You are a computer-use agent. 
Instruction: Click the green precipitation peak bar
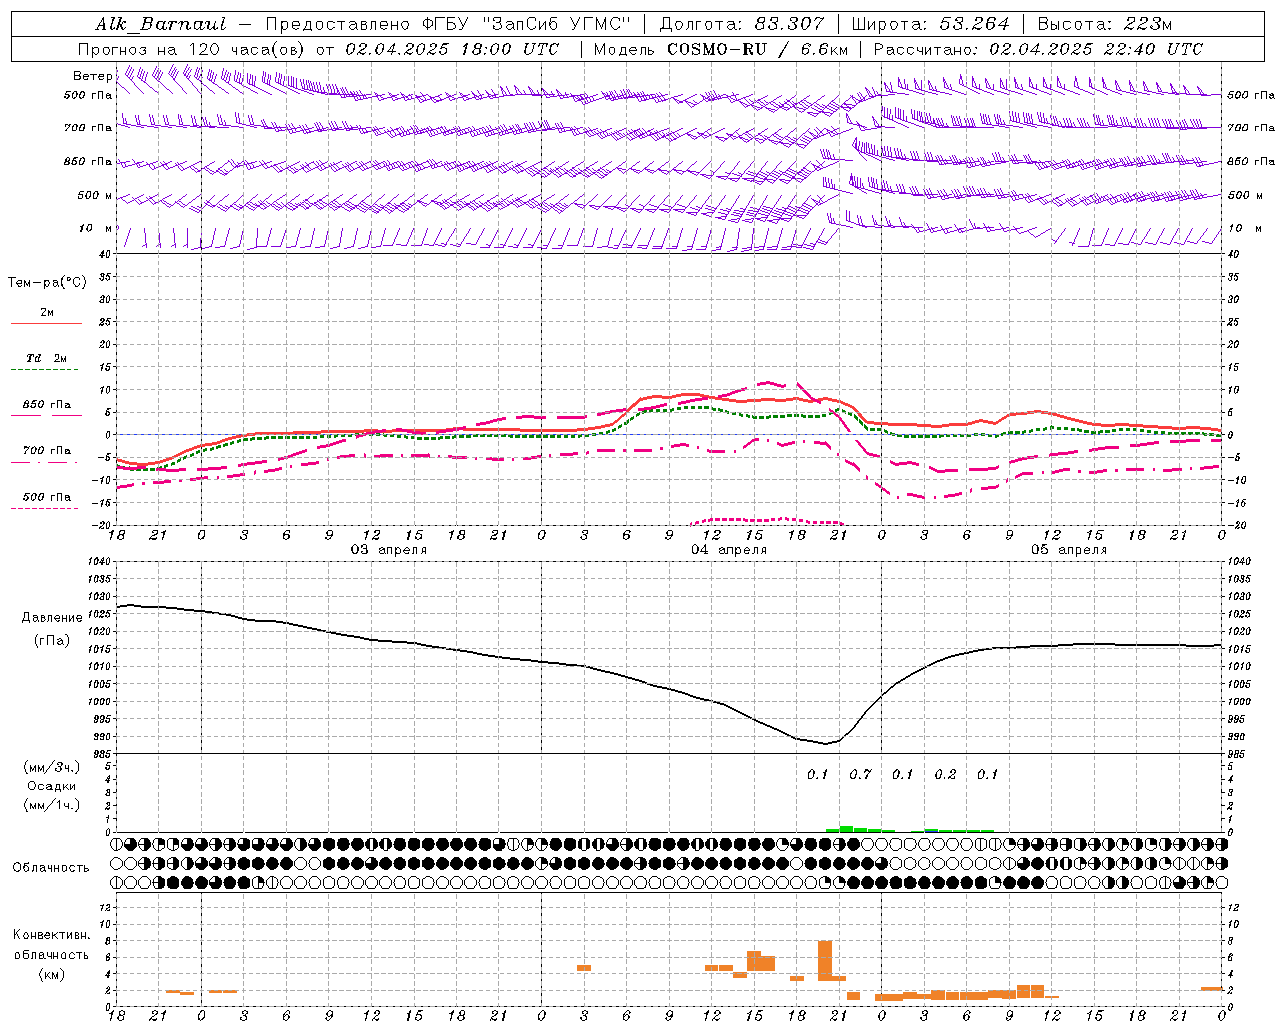(846, 829)
